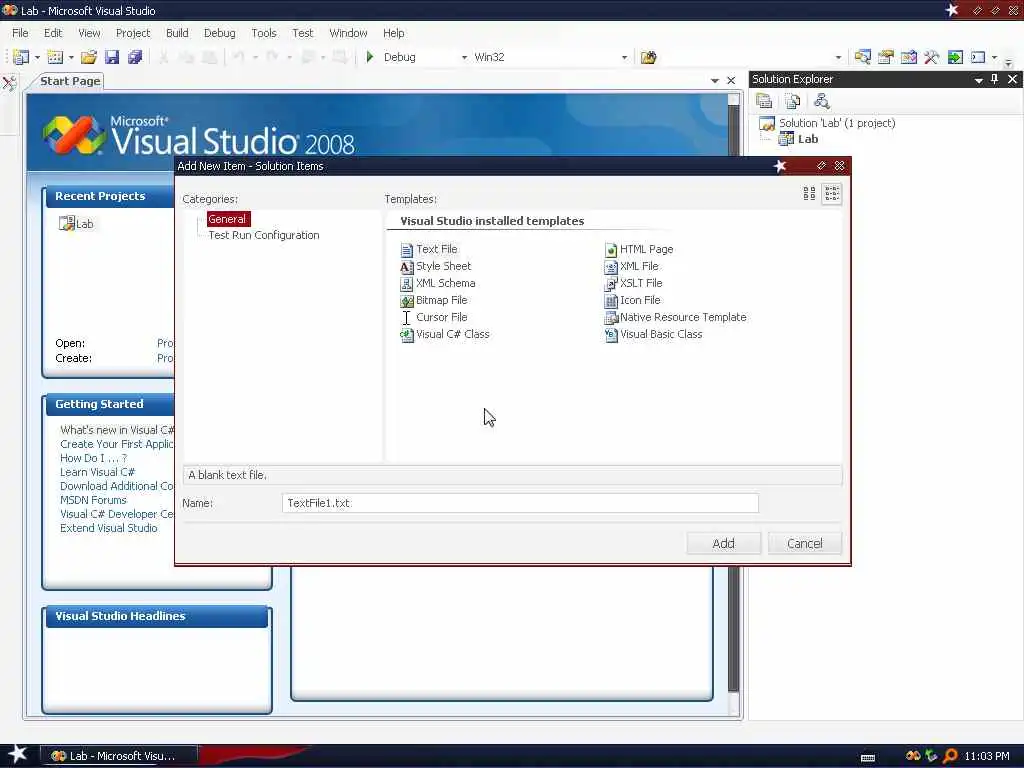This screenshot has width=1024, height=768.
Task: Open the Command Window icon dropdown arrow
Action: (995, 57)
